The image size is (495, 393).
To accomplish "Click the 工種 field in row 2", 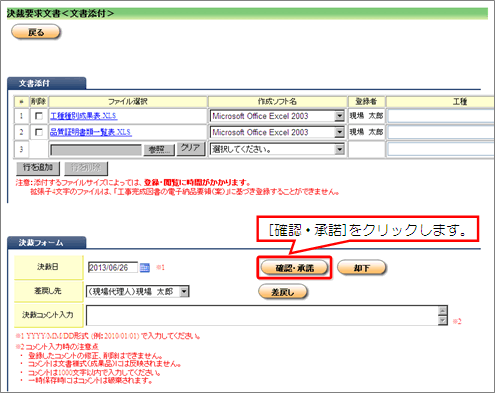I will coord(441,132).
